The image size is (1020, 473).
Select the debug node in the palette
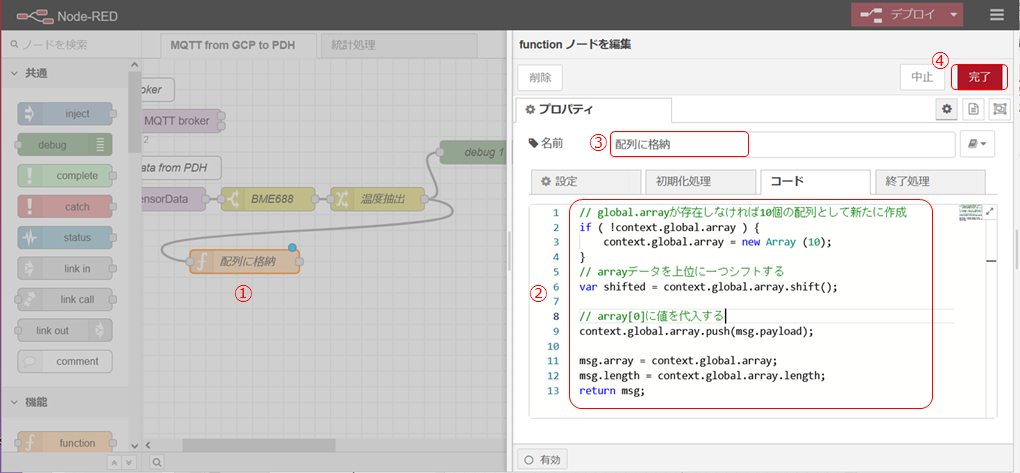(65, 145)
